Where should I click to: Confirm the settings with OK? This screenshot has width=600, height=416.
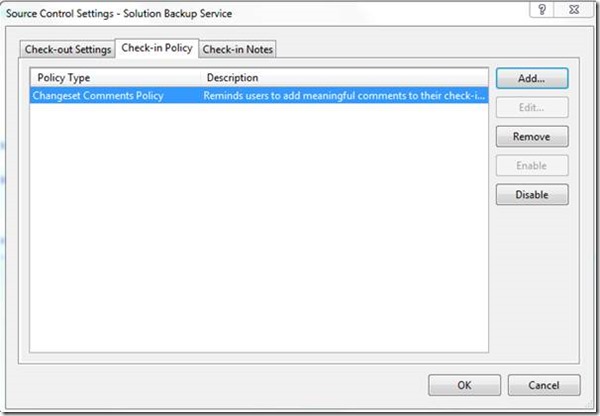[x=464, y=385]
